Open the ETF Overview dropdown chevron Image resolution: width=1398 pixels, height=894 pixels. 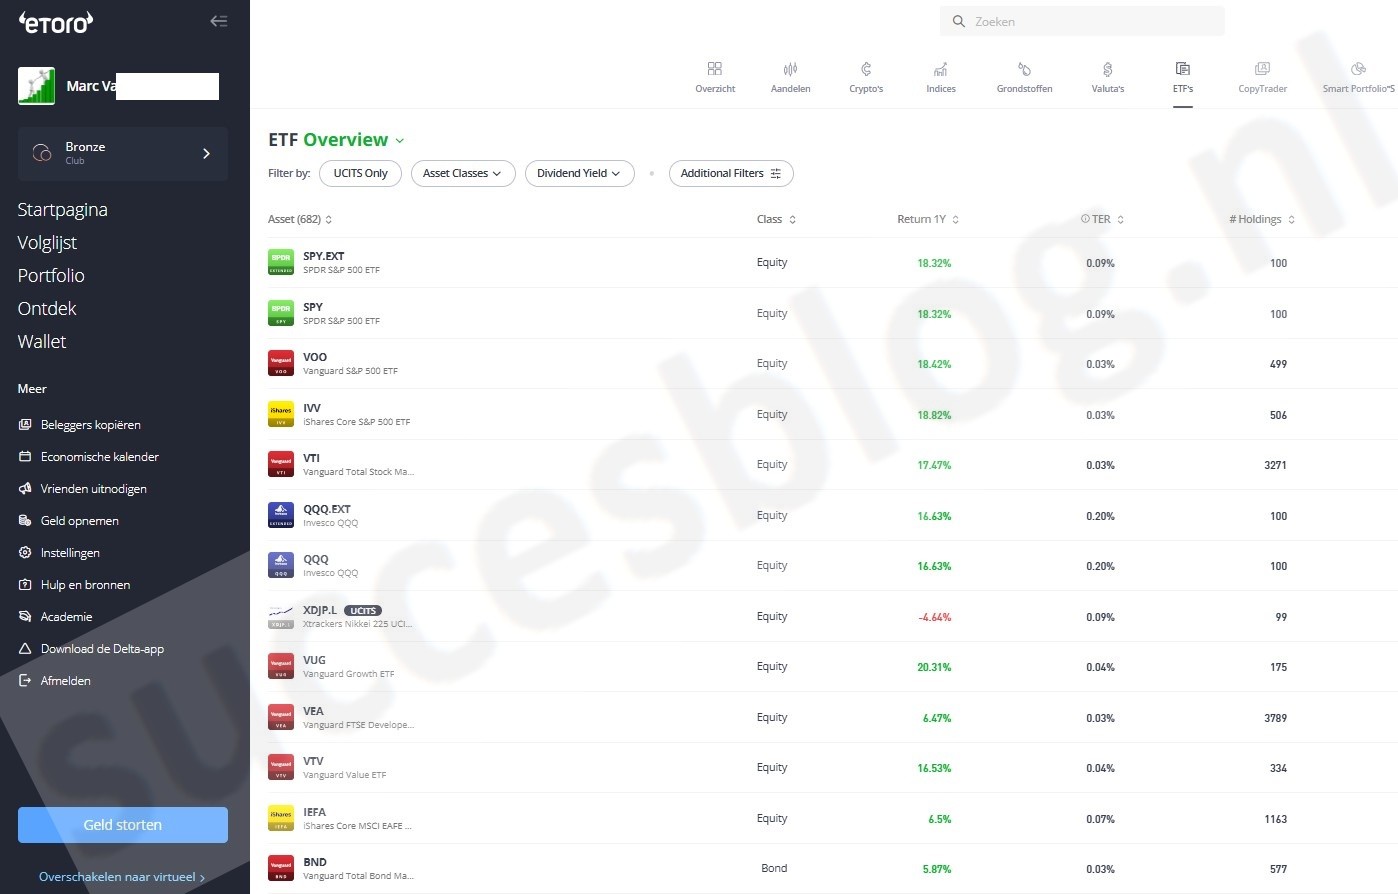[400, 141]
